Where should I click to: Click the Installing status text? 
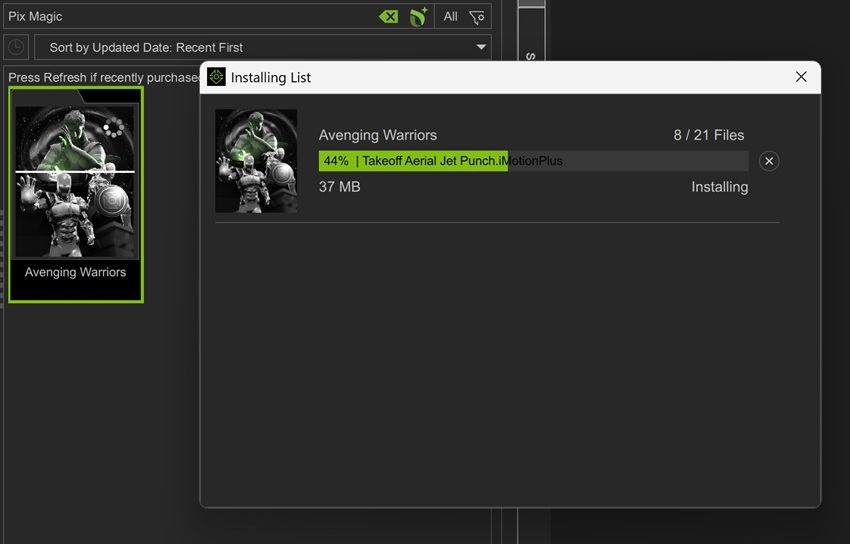point(719,187)
